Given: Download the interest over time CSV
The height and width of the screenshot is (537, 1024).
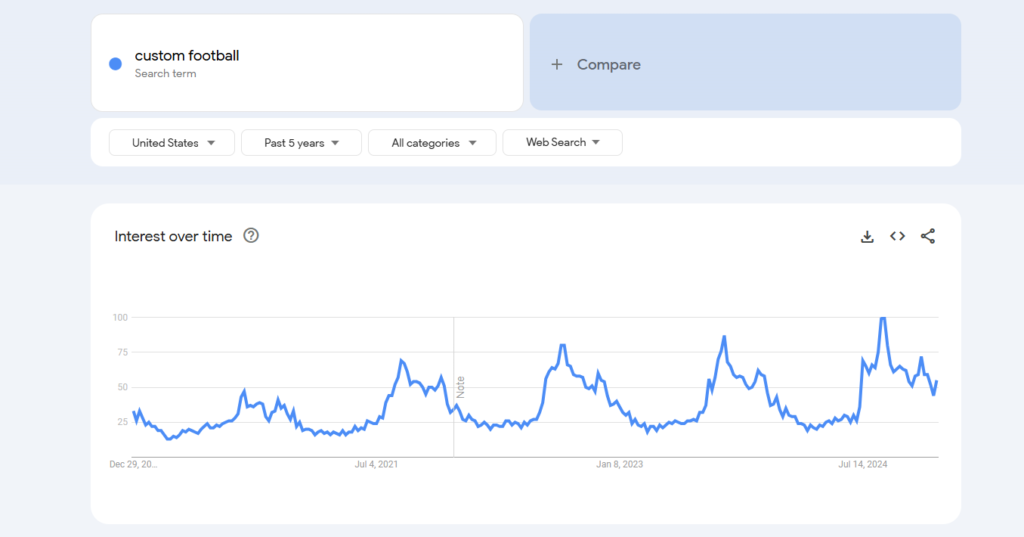Looking at the screenshot, I should tap(867, 237).
